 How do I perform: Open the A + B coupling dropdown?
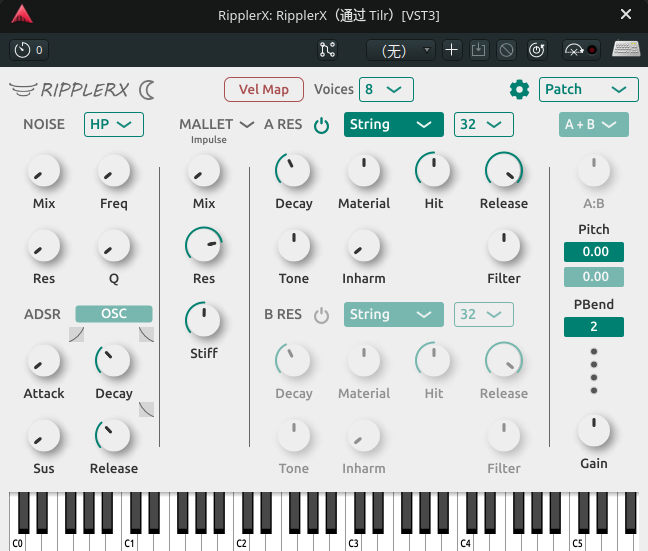tap(594, 124)
